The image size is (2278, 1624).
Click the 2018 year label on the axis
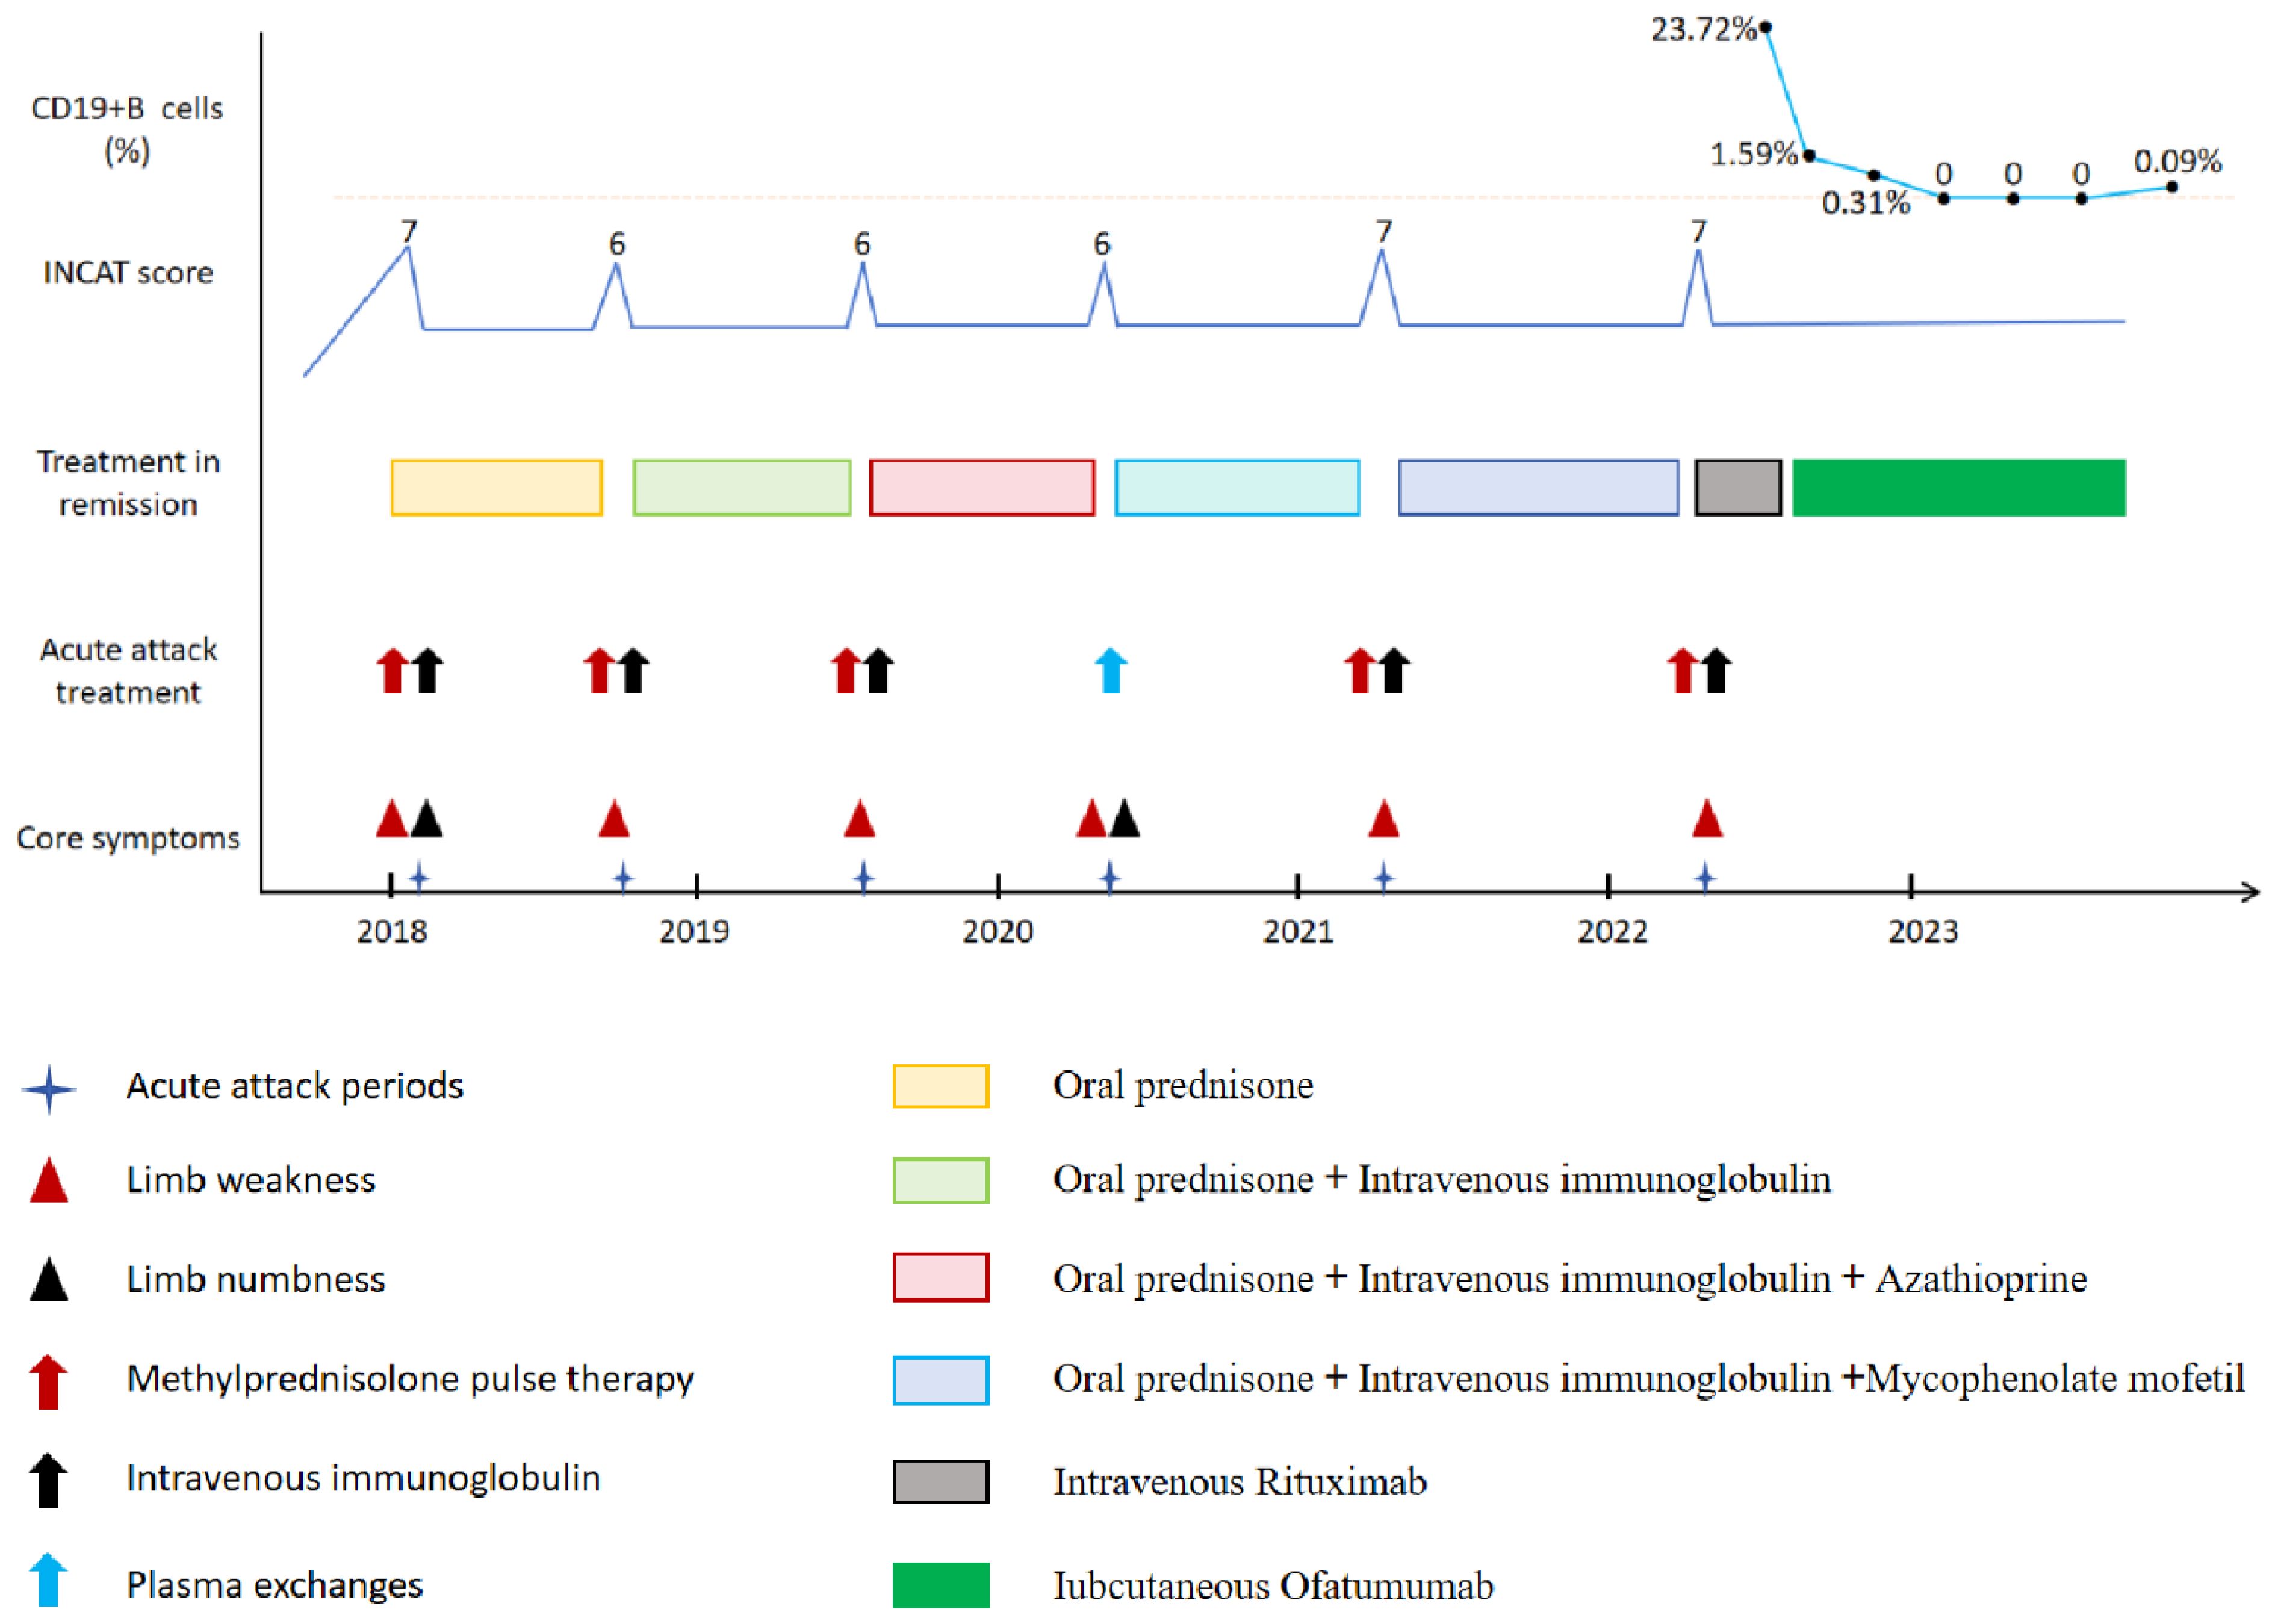[x=392, y=932]
